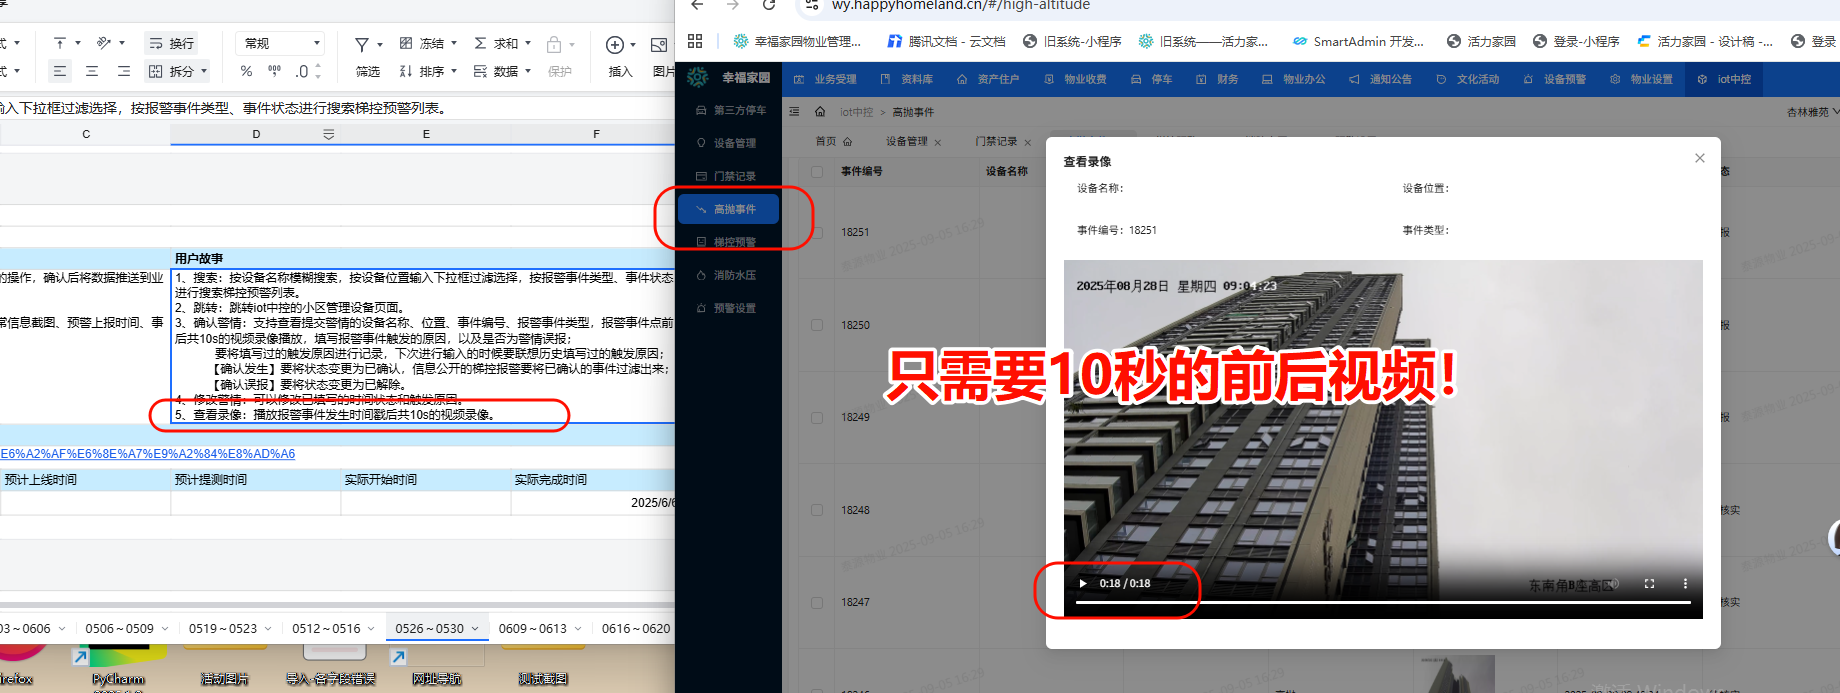This screenshot has height=693, width=1840.
Task: Right align cell text in spreadsheet
Action: pos(124,71)
